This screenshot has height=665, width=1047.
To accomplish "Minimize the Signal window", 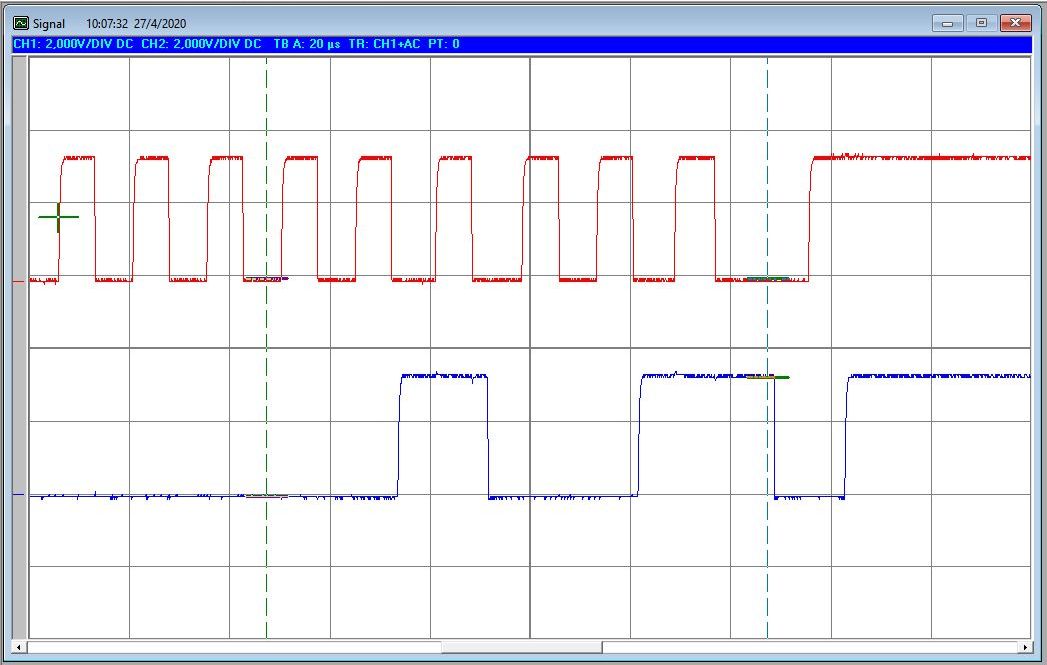I will (948, 23).
